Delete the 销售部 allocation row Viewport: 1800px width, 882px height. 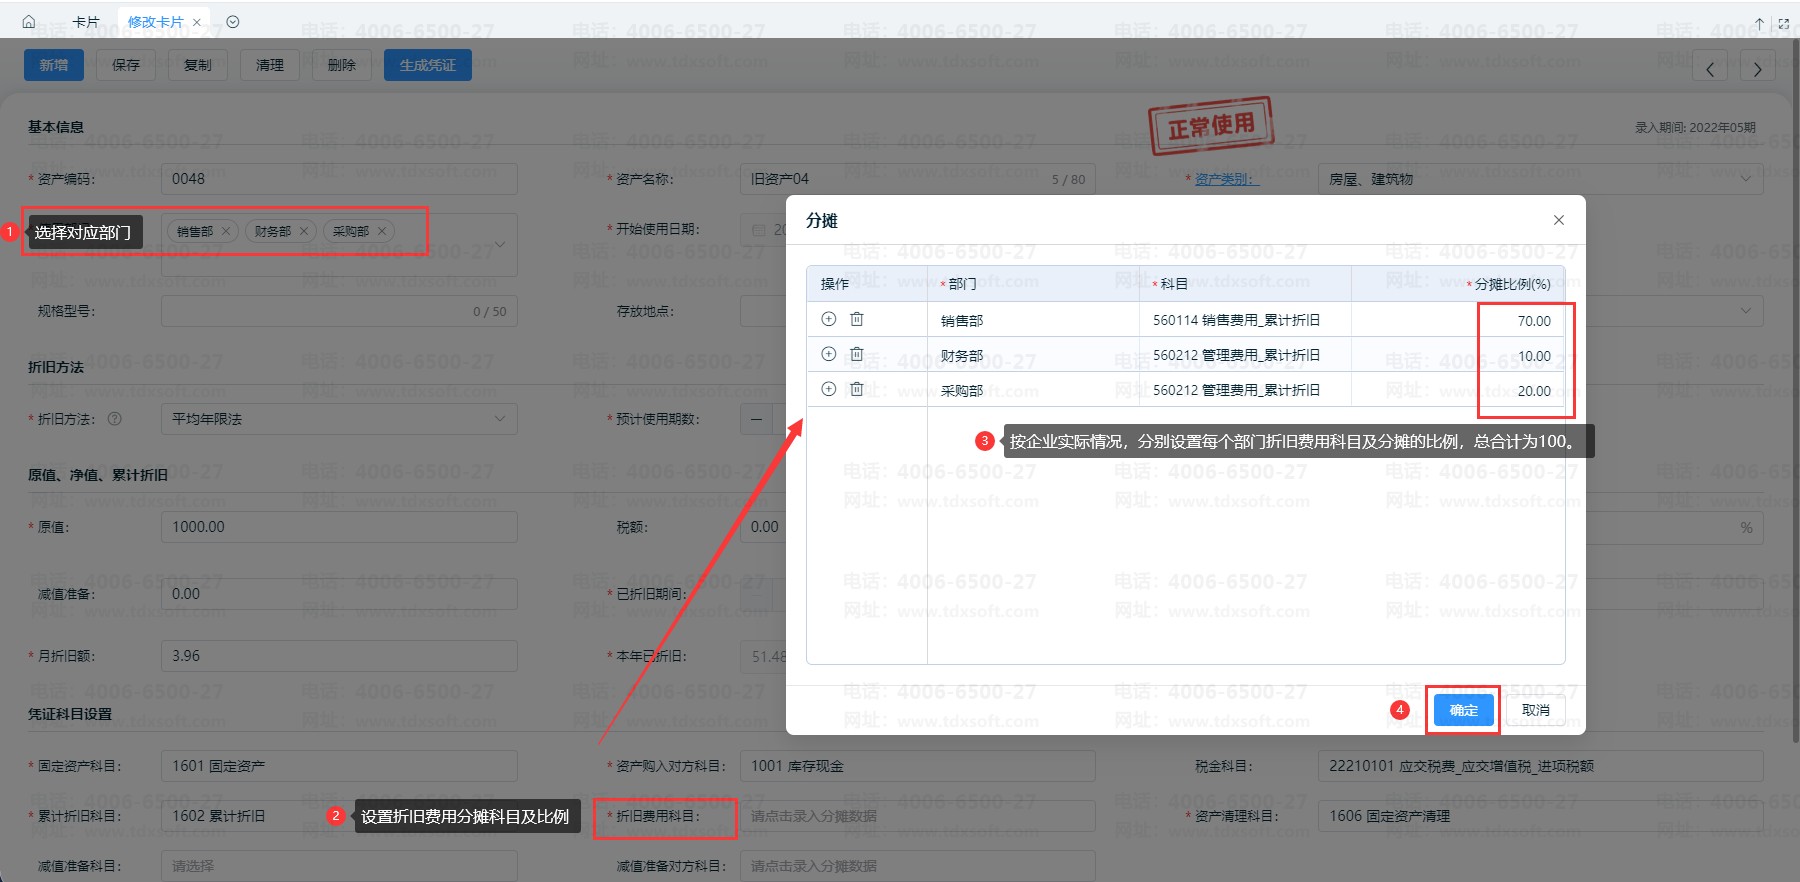coord(857,319)
